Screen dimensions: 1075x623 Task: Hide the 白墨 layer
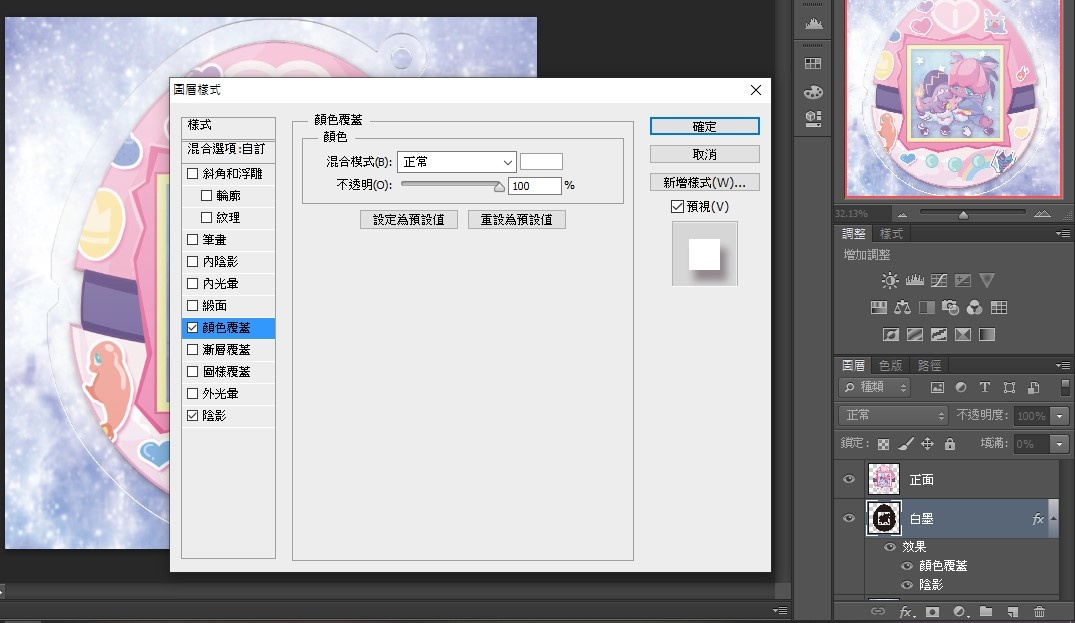point(849,518)
